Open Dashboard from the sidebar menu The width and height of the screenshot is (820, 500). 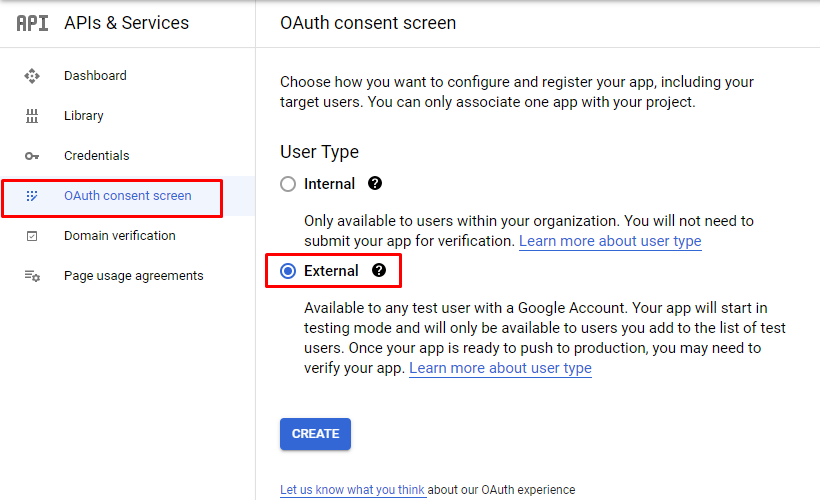95,76
